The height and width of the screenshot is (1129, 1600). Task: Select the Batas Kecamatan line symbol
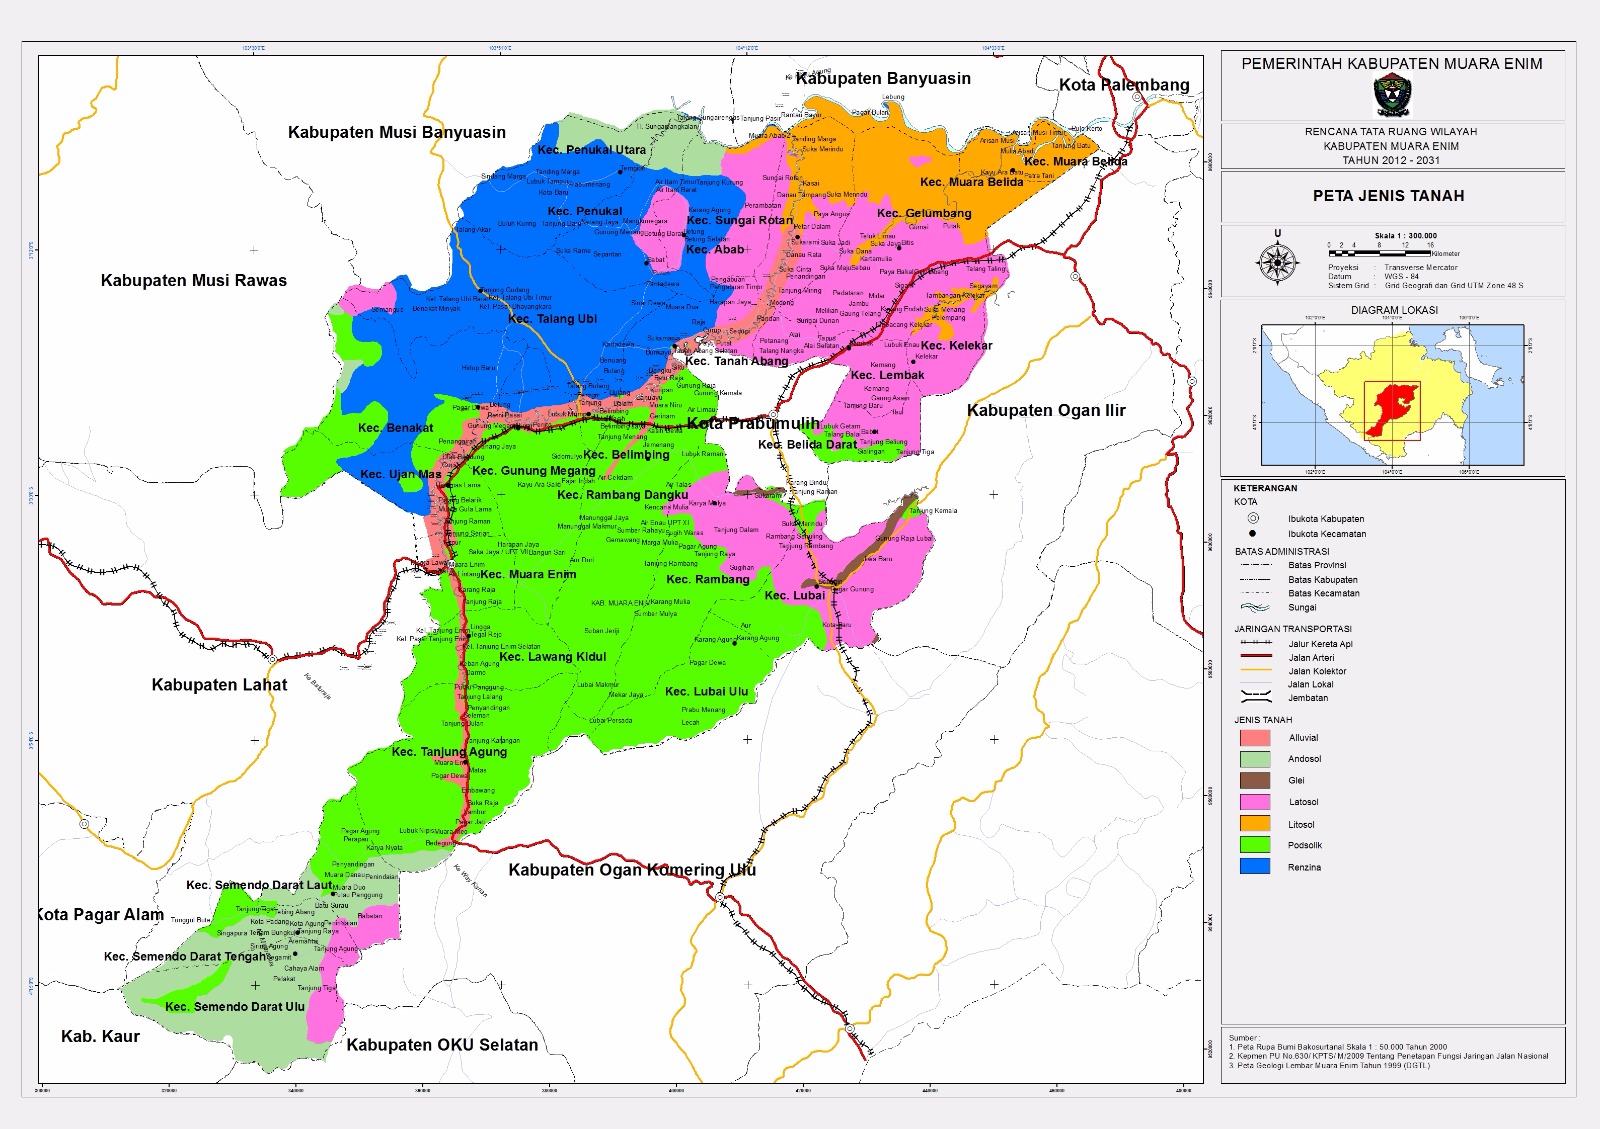1255,593
